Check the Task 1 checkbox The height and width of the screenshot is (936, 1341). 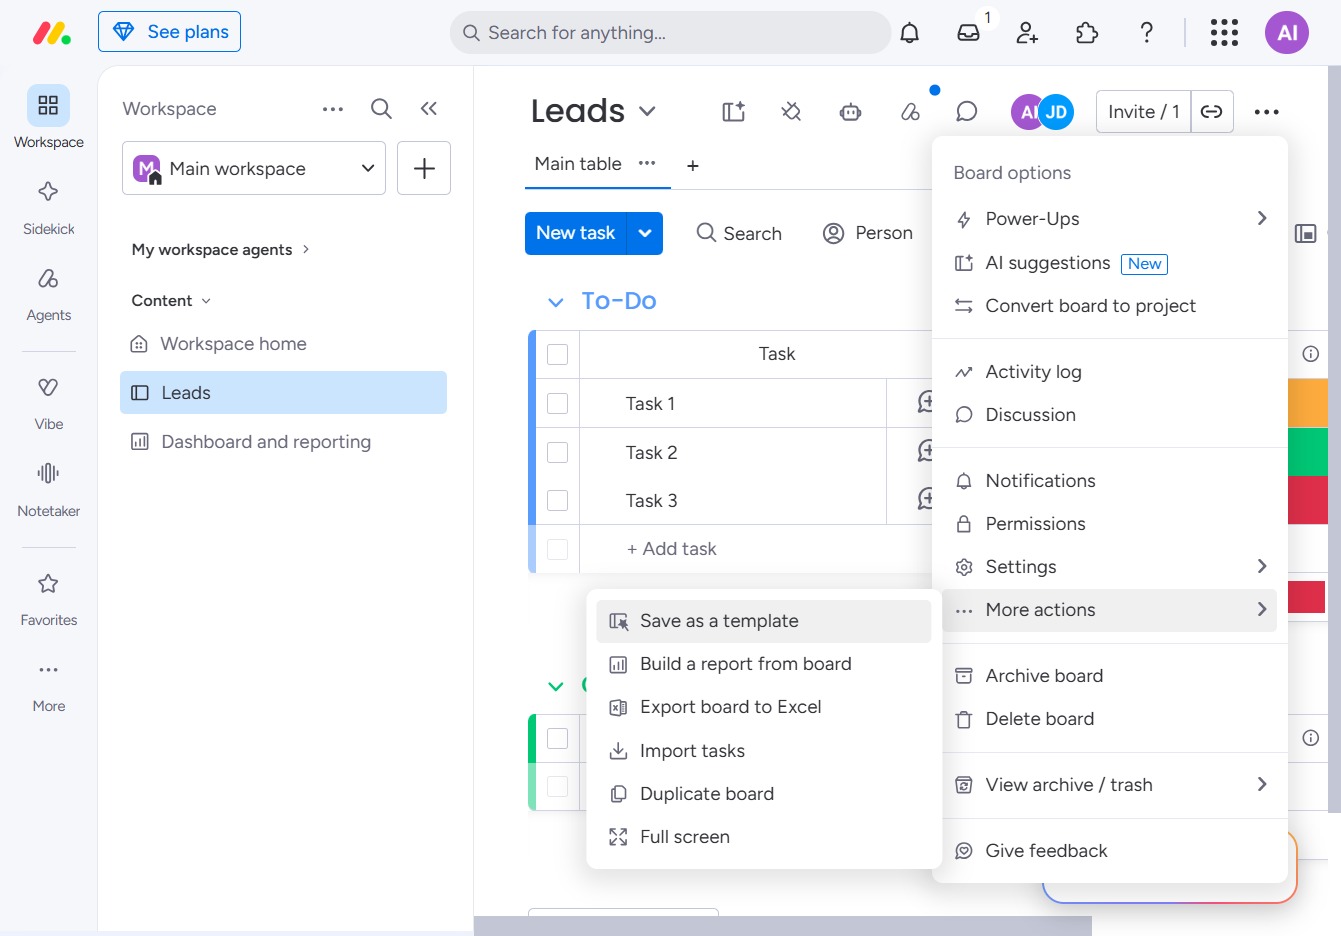(x=558, y=404)
